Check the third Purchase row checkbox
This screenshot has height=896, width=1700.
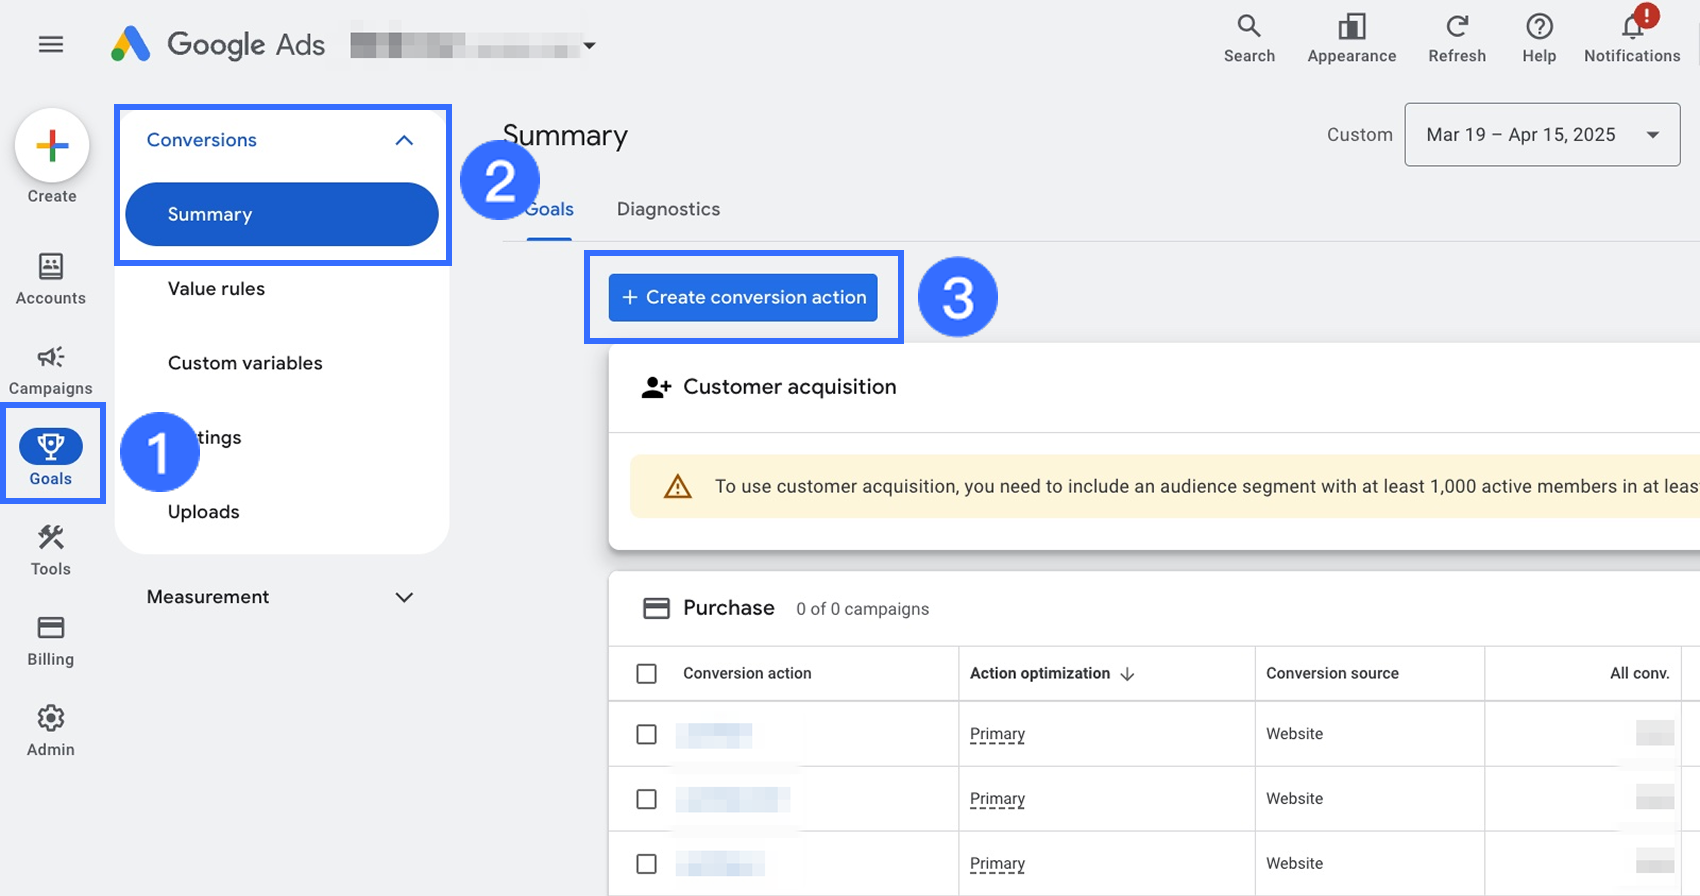(647, 864)
